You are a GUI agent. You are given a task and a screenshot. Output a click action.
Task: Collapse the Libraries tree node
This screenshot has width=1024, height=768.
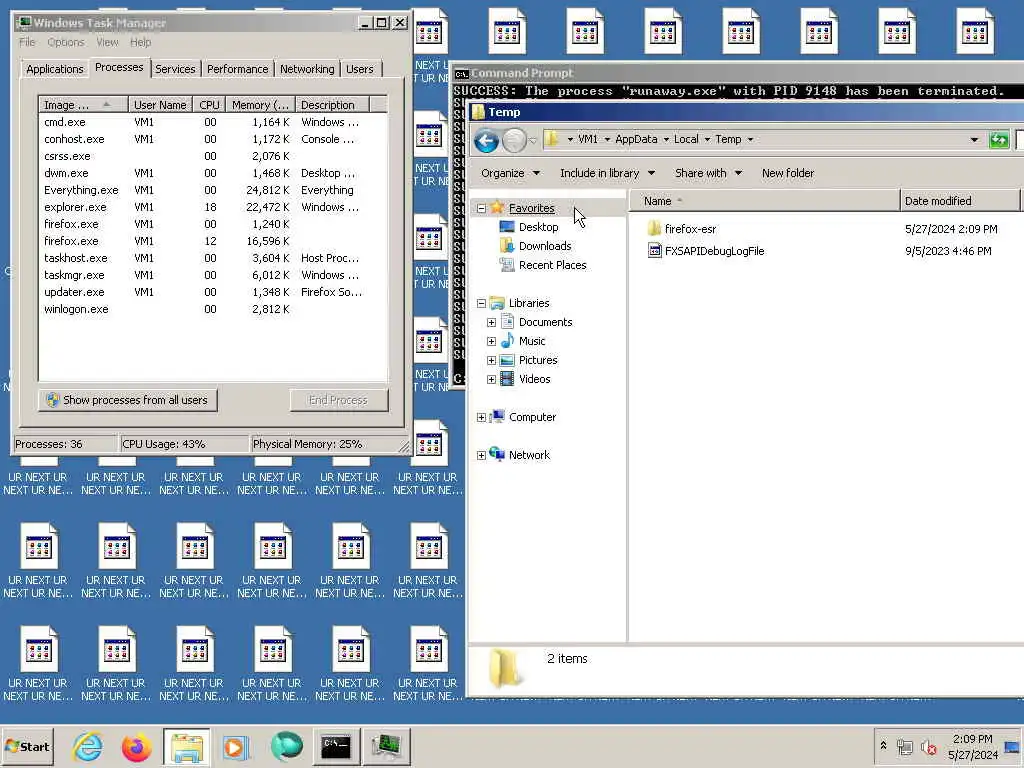(481, 303)
